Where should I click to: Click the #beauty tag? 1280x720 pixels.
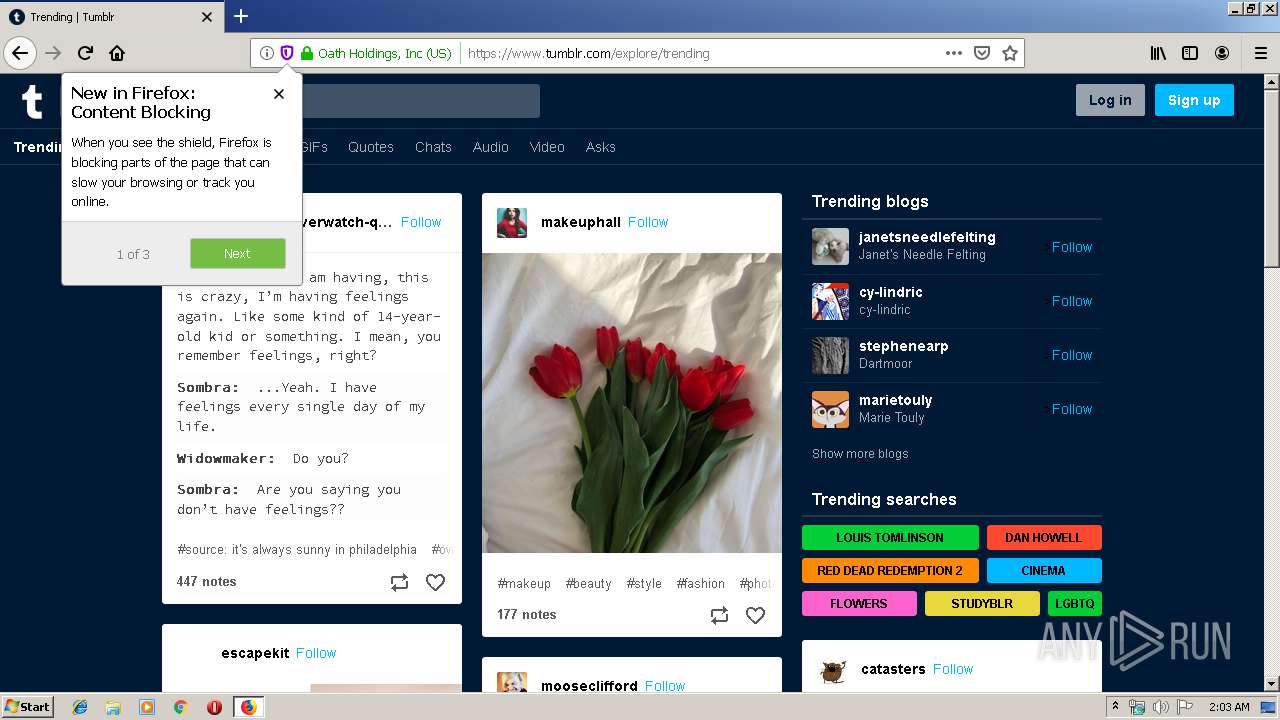[x=588, y=584]
